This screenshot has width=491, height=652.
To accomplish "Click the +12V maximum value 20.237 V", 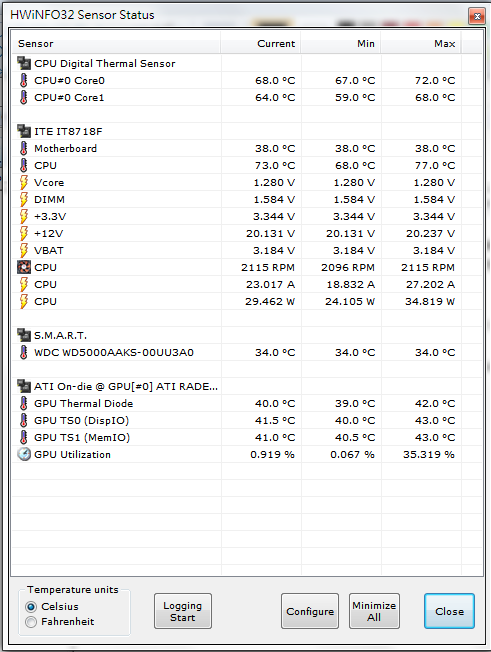I will [x=431, y=234].
